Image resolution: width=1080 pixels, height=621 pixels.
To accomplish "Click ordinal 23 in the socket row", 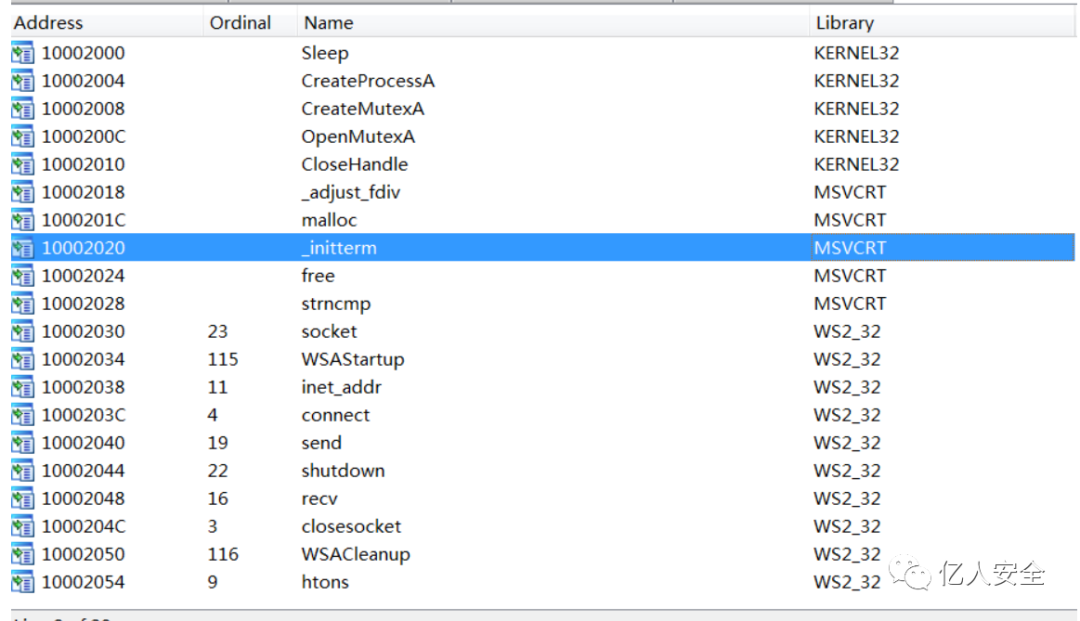I will [218, 331].
